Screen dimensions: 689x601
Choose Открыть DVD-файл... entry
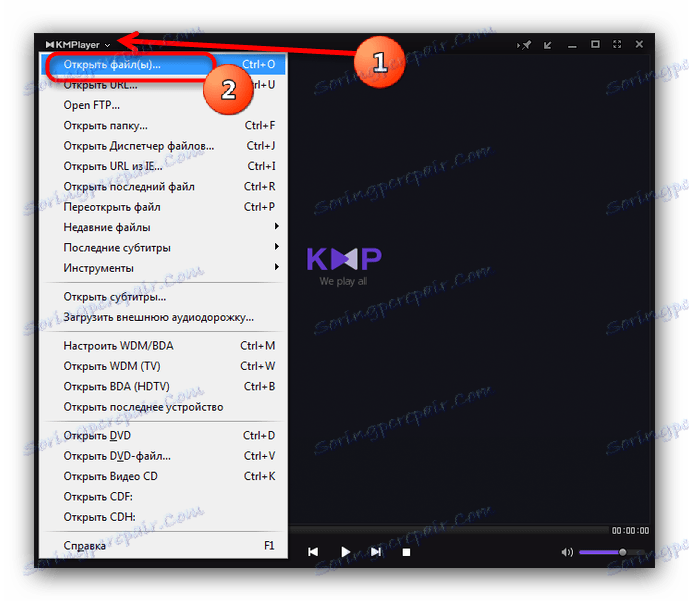tap(163, 456)
